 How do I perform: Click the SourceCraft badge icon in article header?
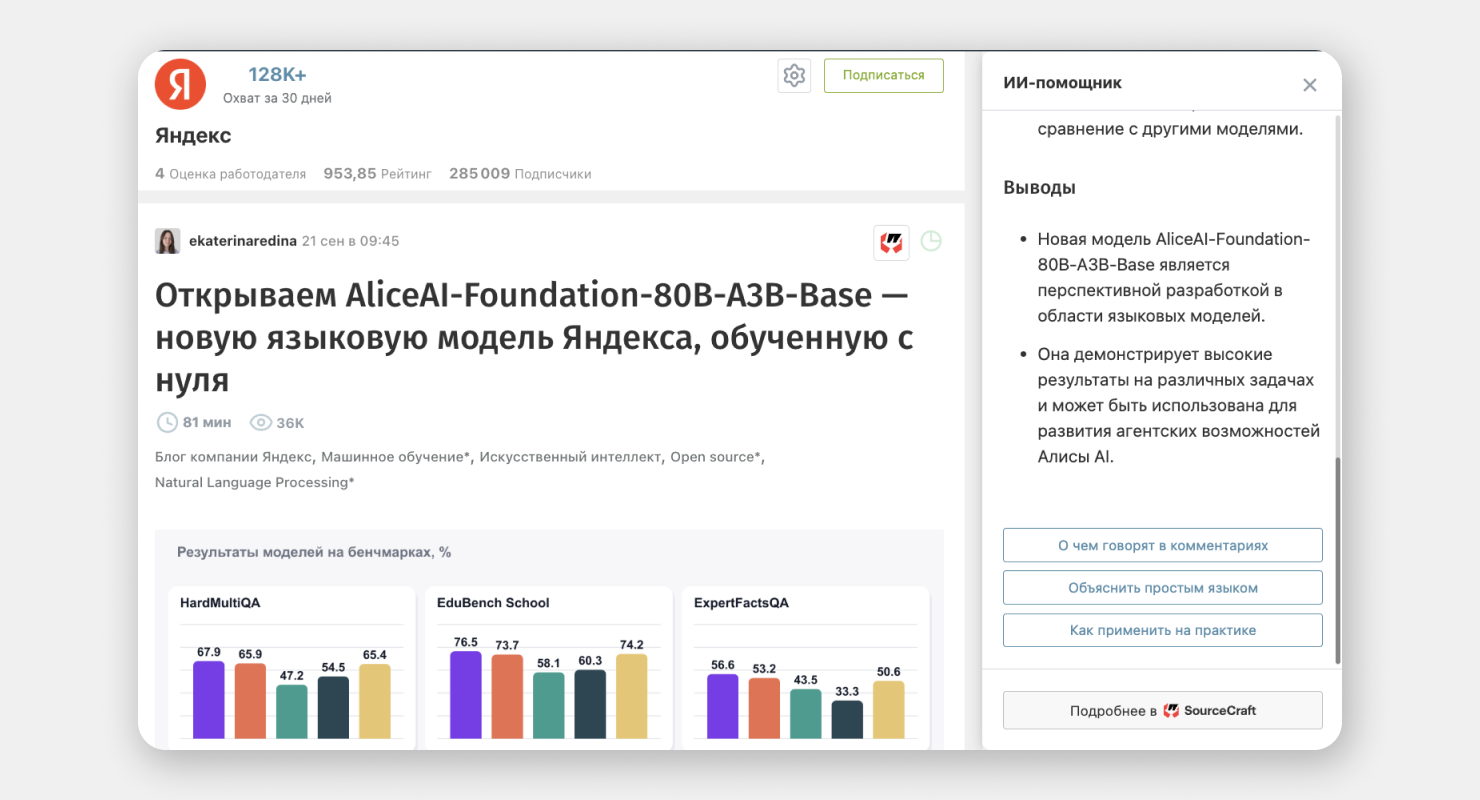891,242
